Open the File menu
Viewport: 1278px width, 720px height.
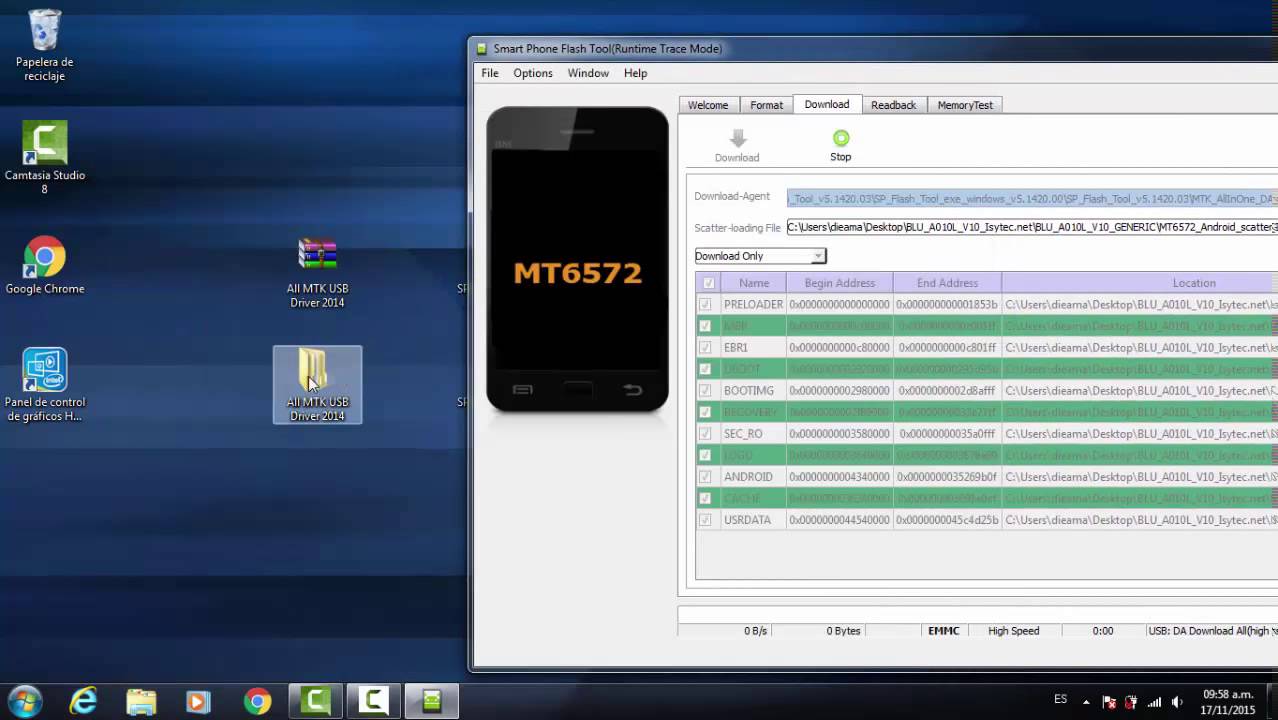coord(490,73)
